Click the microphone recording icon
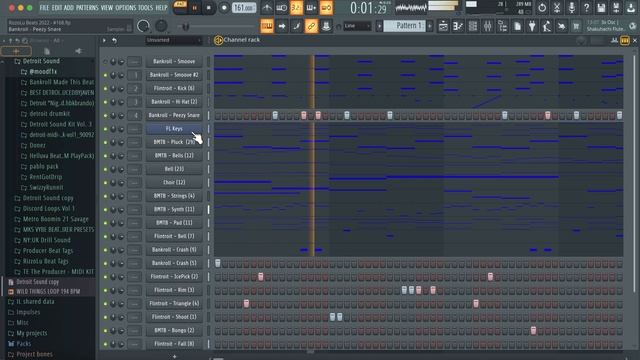Image resolution: width=640 pixels, height=360 pixels. 571,7
